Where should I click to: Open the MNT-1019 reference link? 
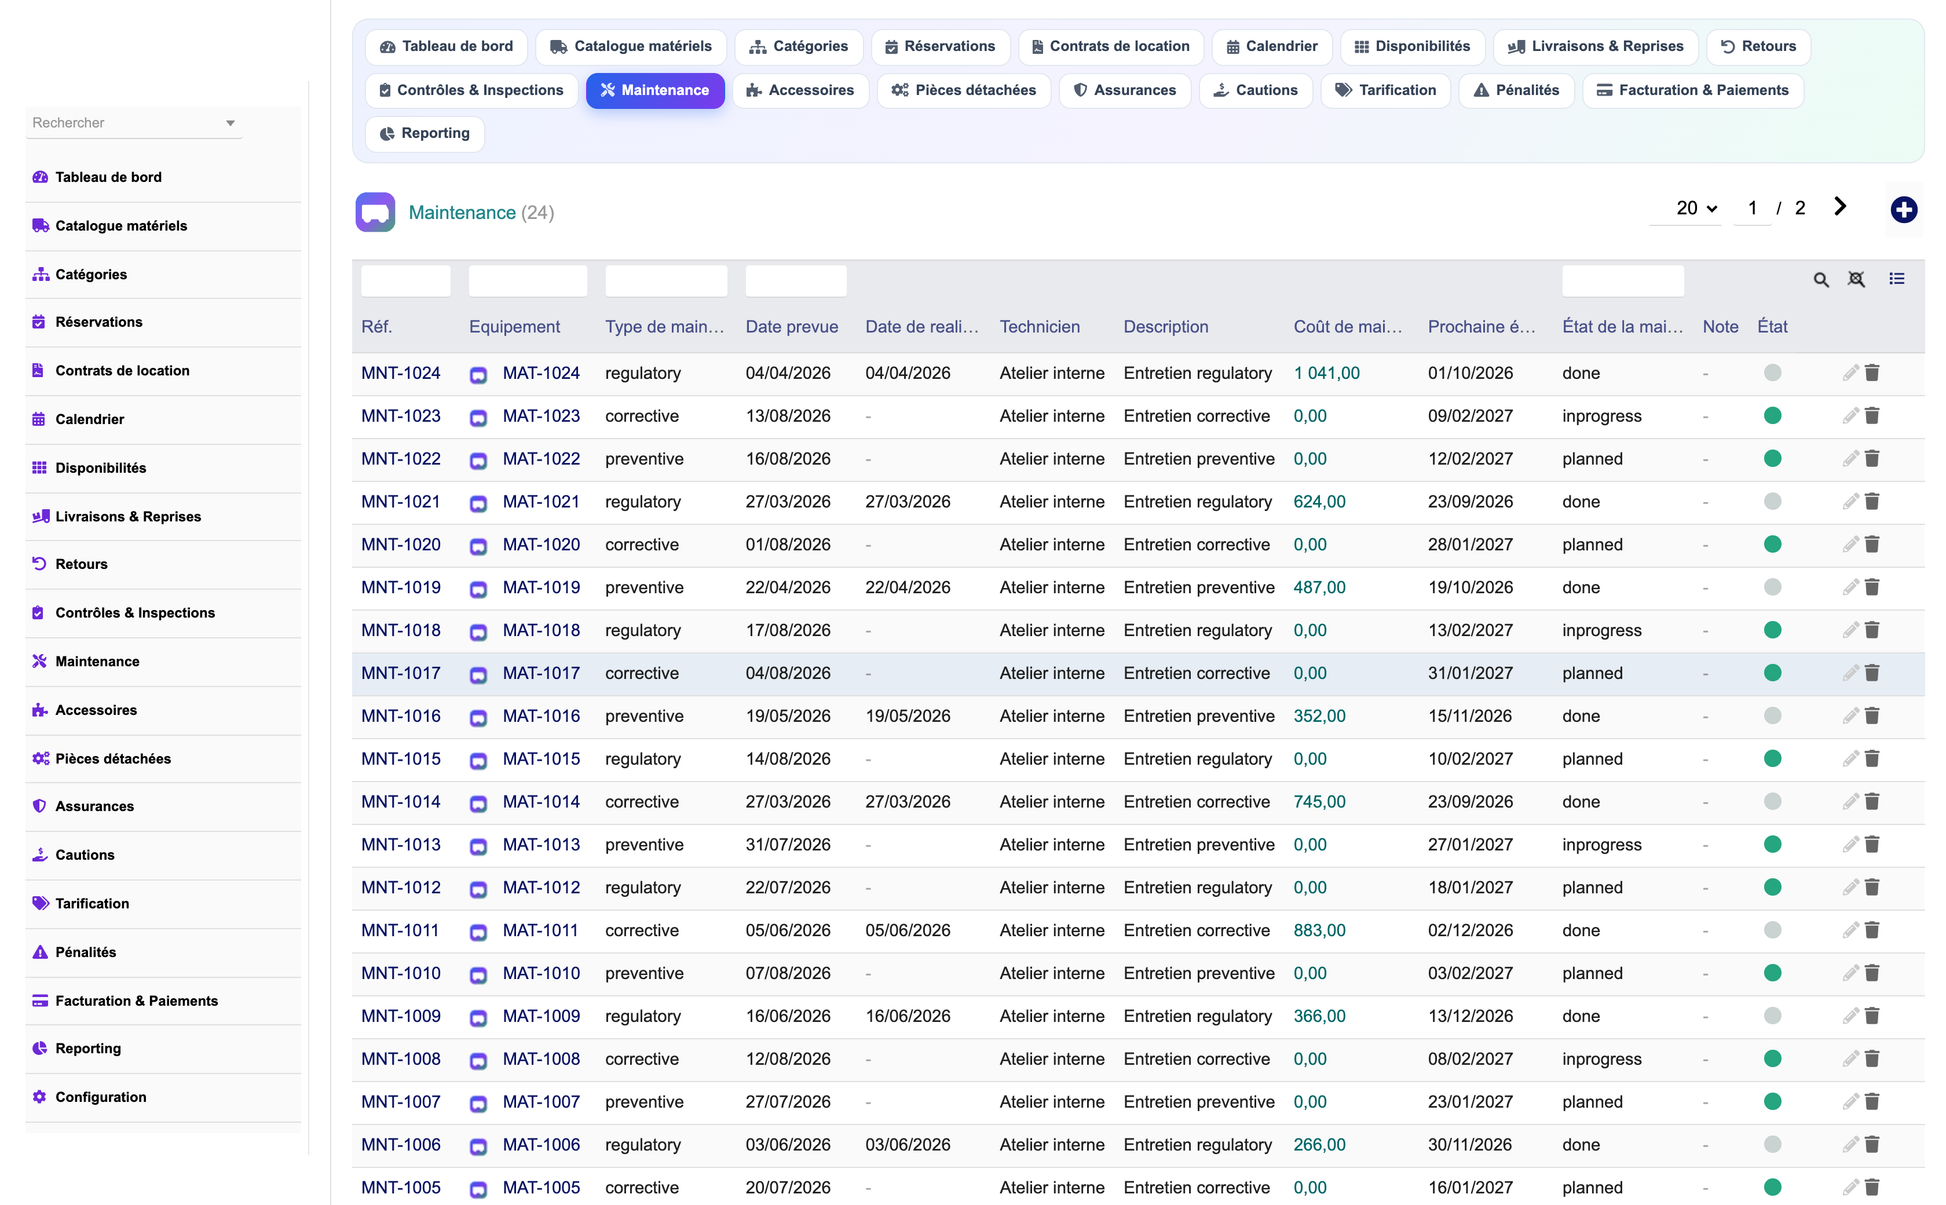click(x=401, y=587)
